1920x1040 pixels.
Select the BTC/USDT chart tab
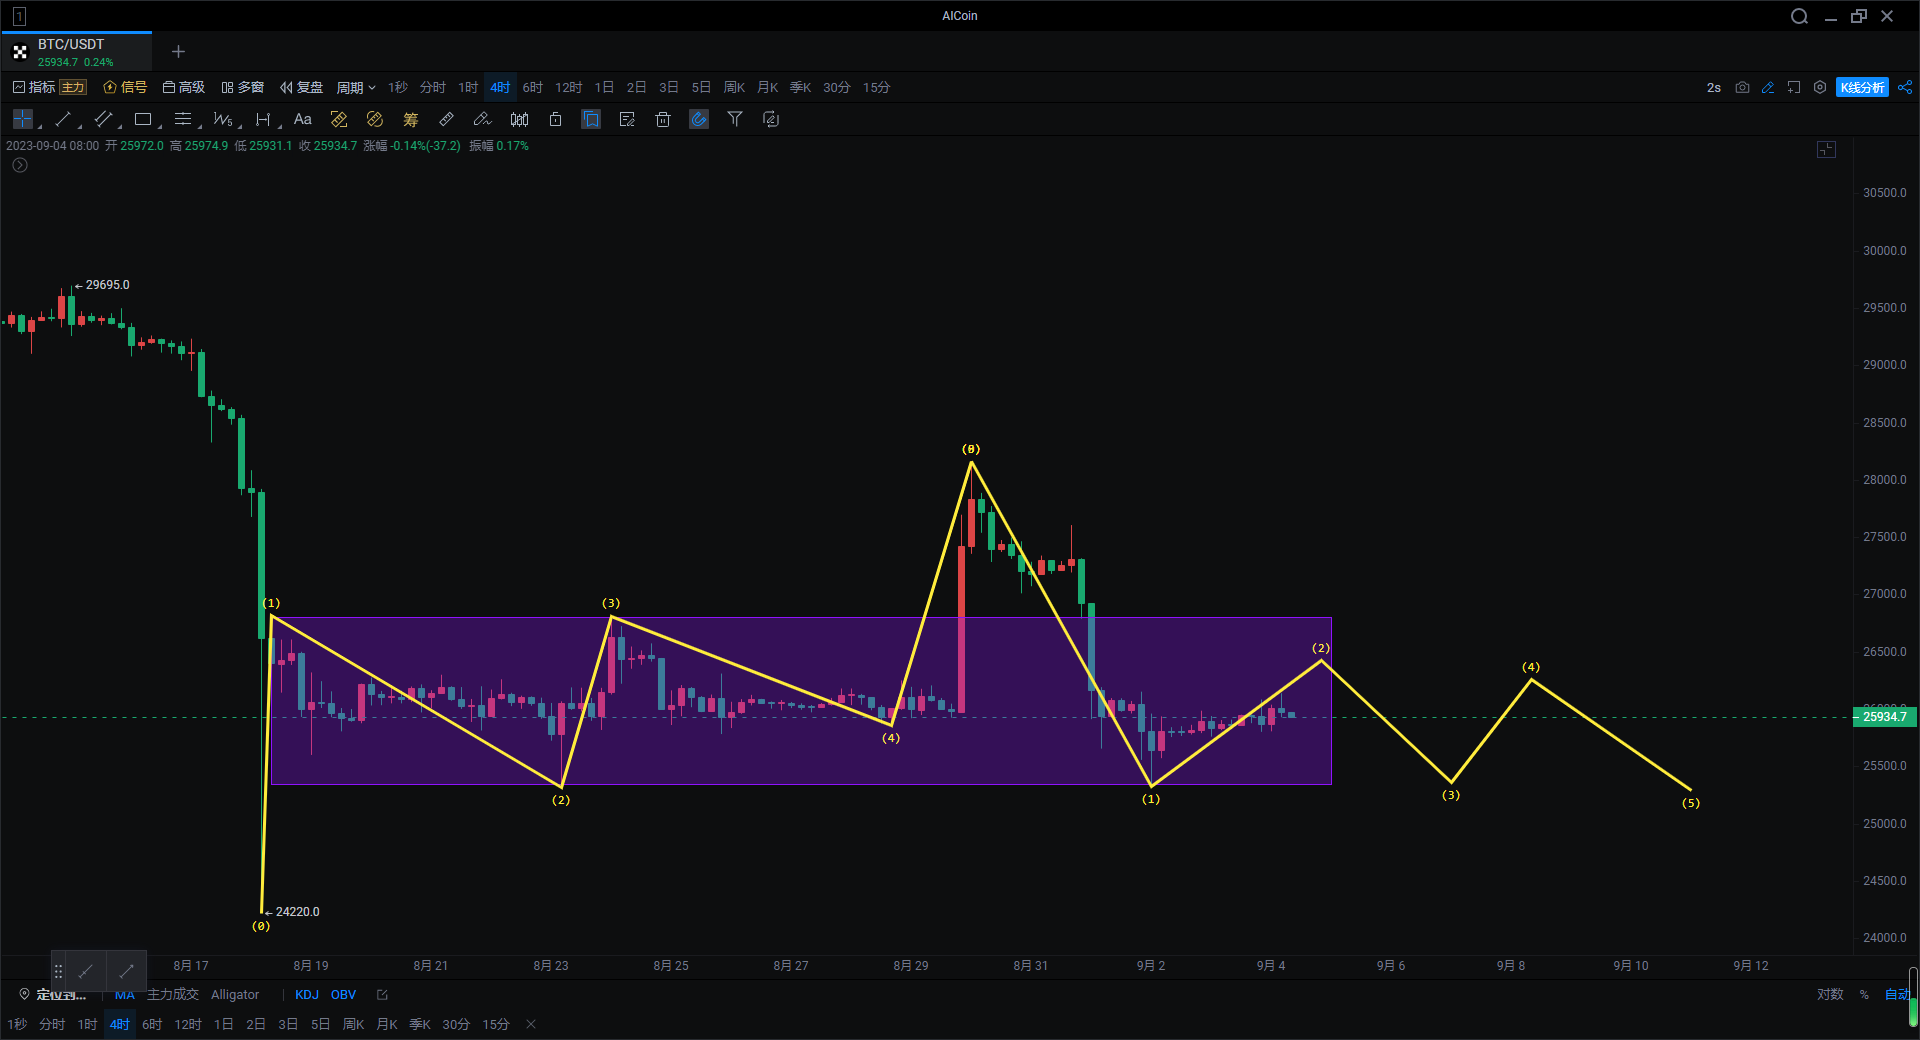[76, 52]
